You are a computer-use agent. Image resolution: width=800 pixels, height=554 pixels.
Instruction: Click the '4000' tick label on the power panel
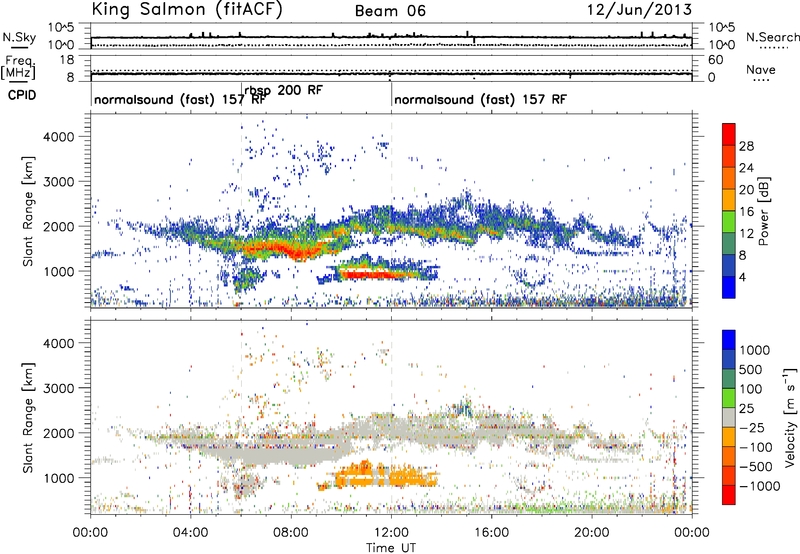[x=59, y=137]
